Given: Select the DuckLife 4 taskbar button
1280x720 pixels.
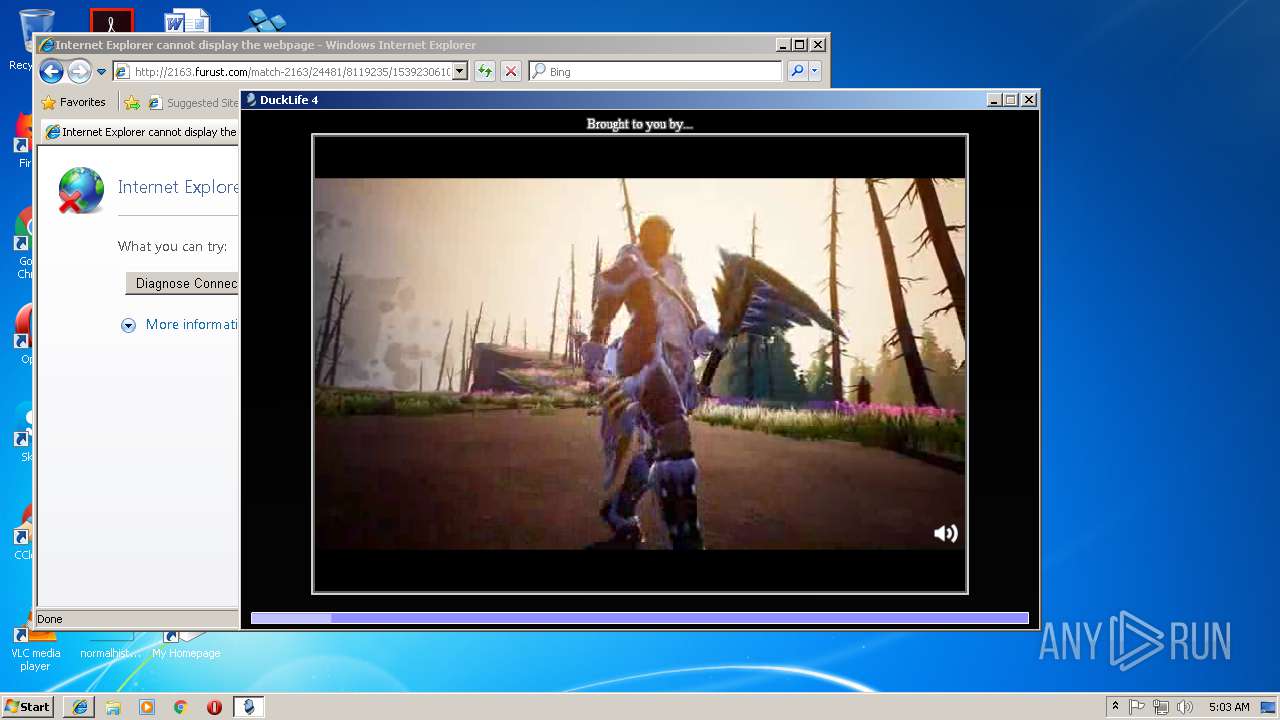Looking at the screenshot, I should coord(249,707).
